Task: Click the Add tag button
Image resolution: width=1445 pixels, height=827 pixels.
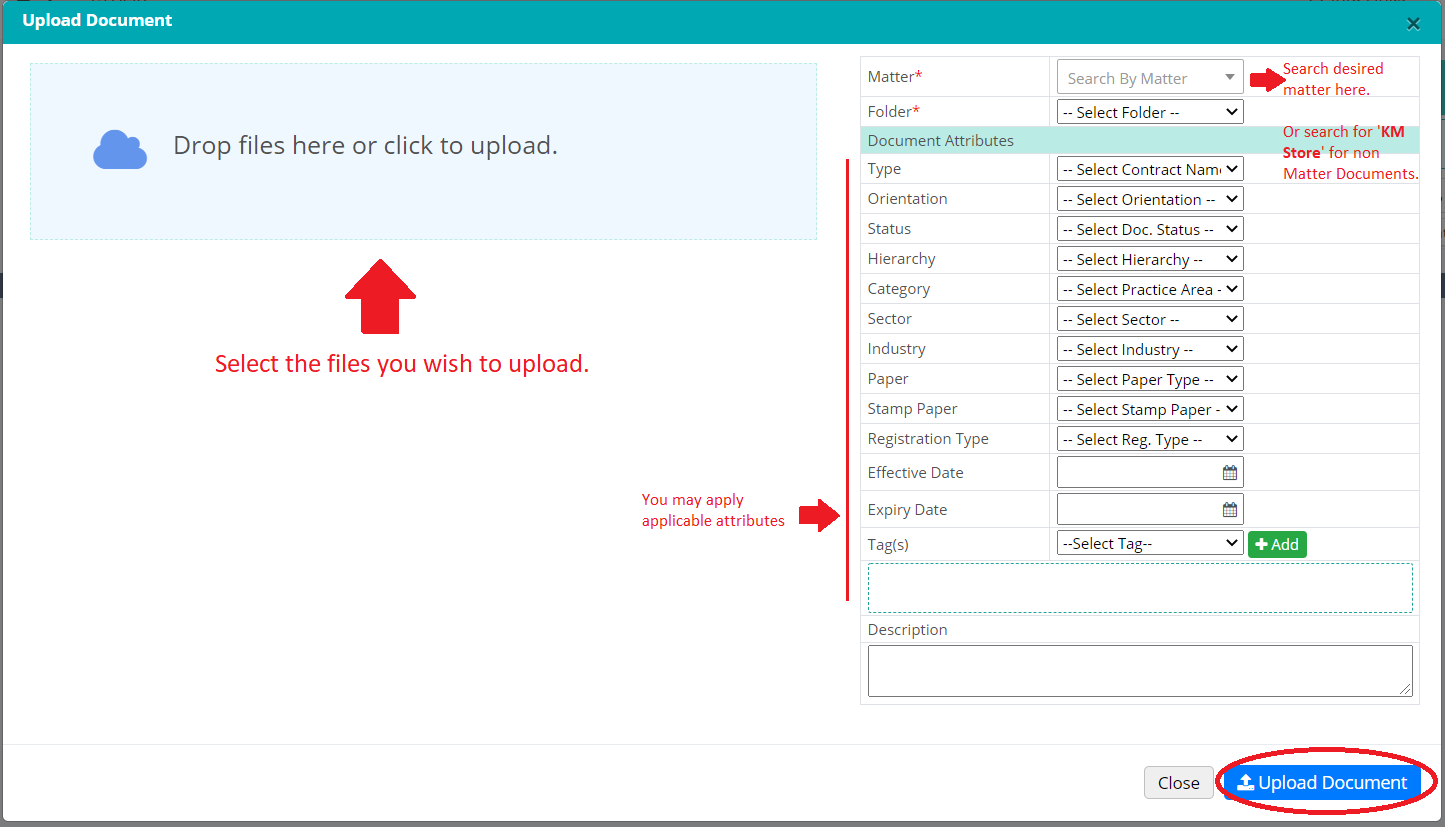Action: 1277,544
